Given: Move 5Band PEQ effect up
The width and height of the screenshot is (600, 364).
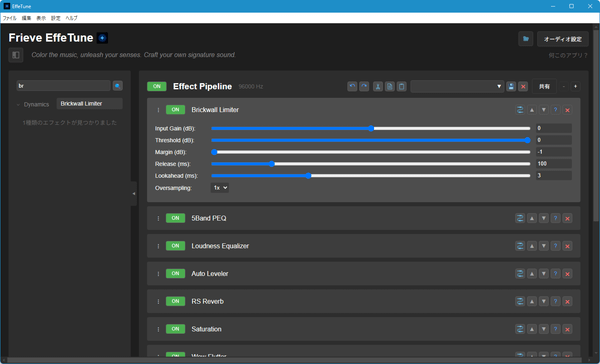Looking at the screenshot, I should point(532,219).
